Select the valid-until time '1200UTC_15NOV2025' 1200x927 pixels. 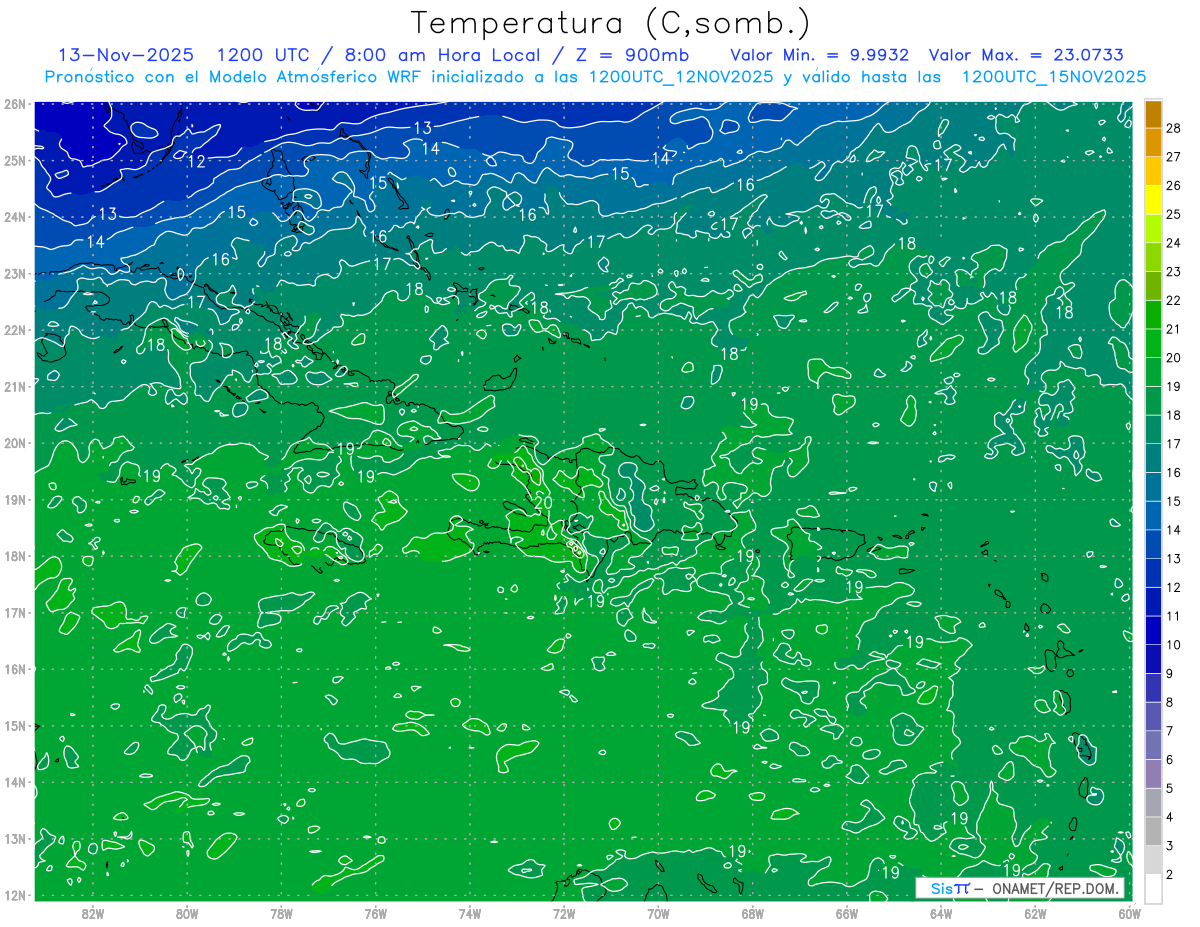(x=1053, y=77)
